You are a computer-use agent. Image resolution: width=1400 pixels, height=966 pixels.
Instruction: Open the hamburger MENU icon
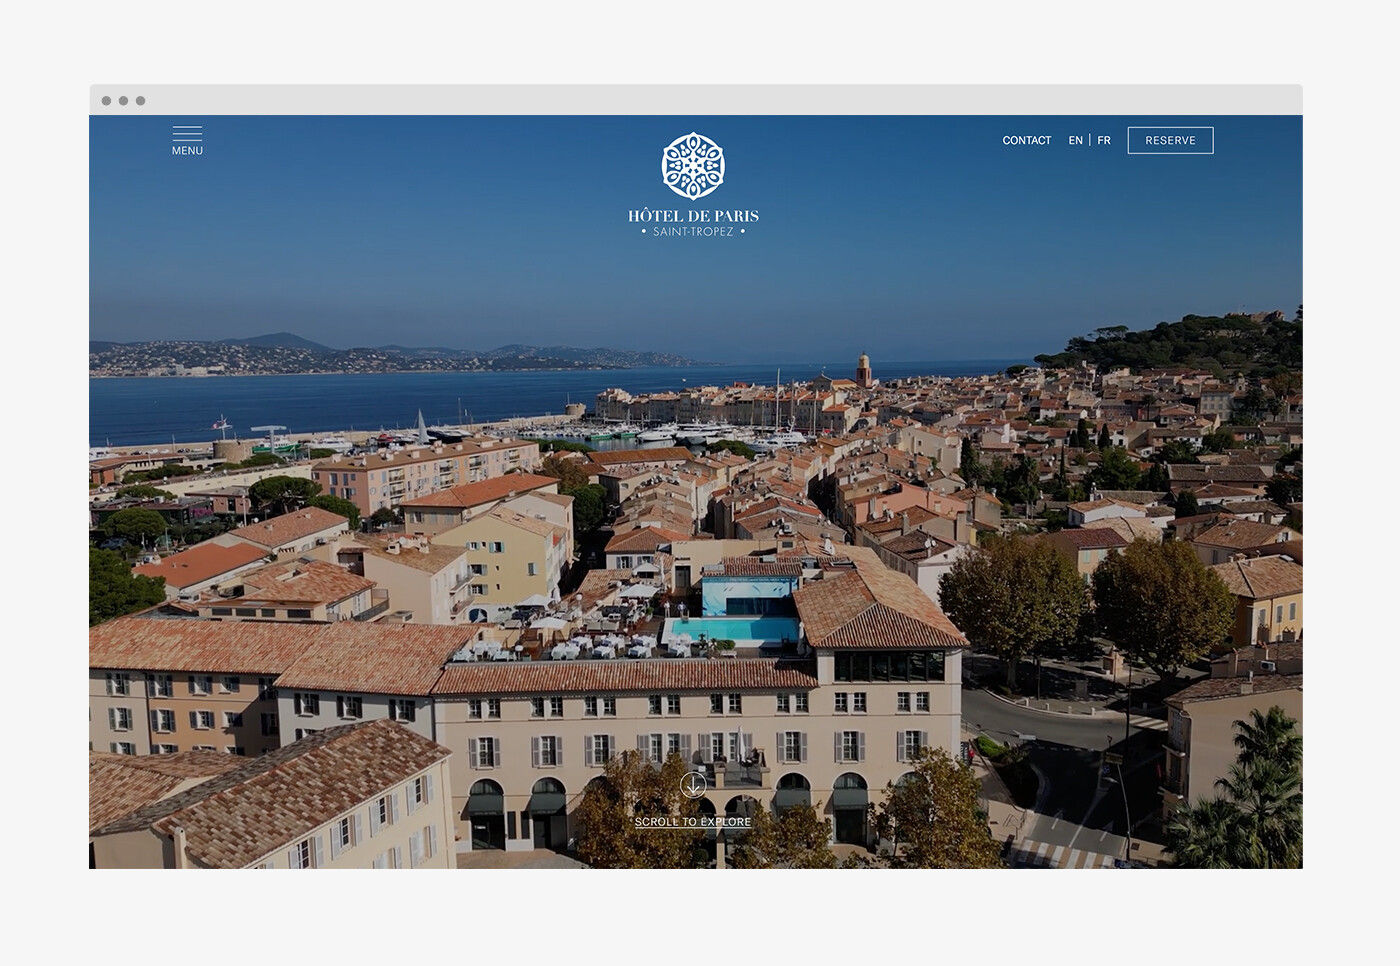[187, 133]
